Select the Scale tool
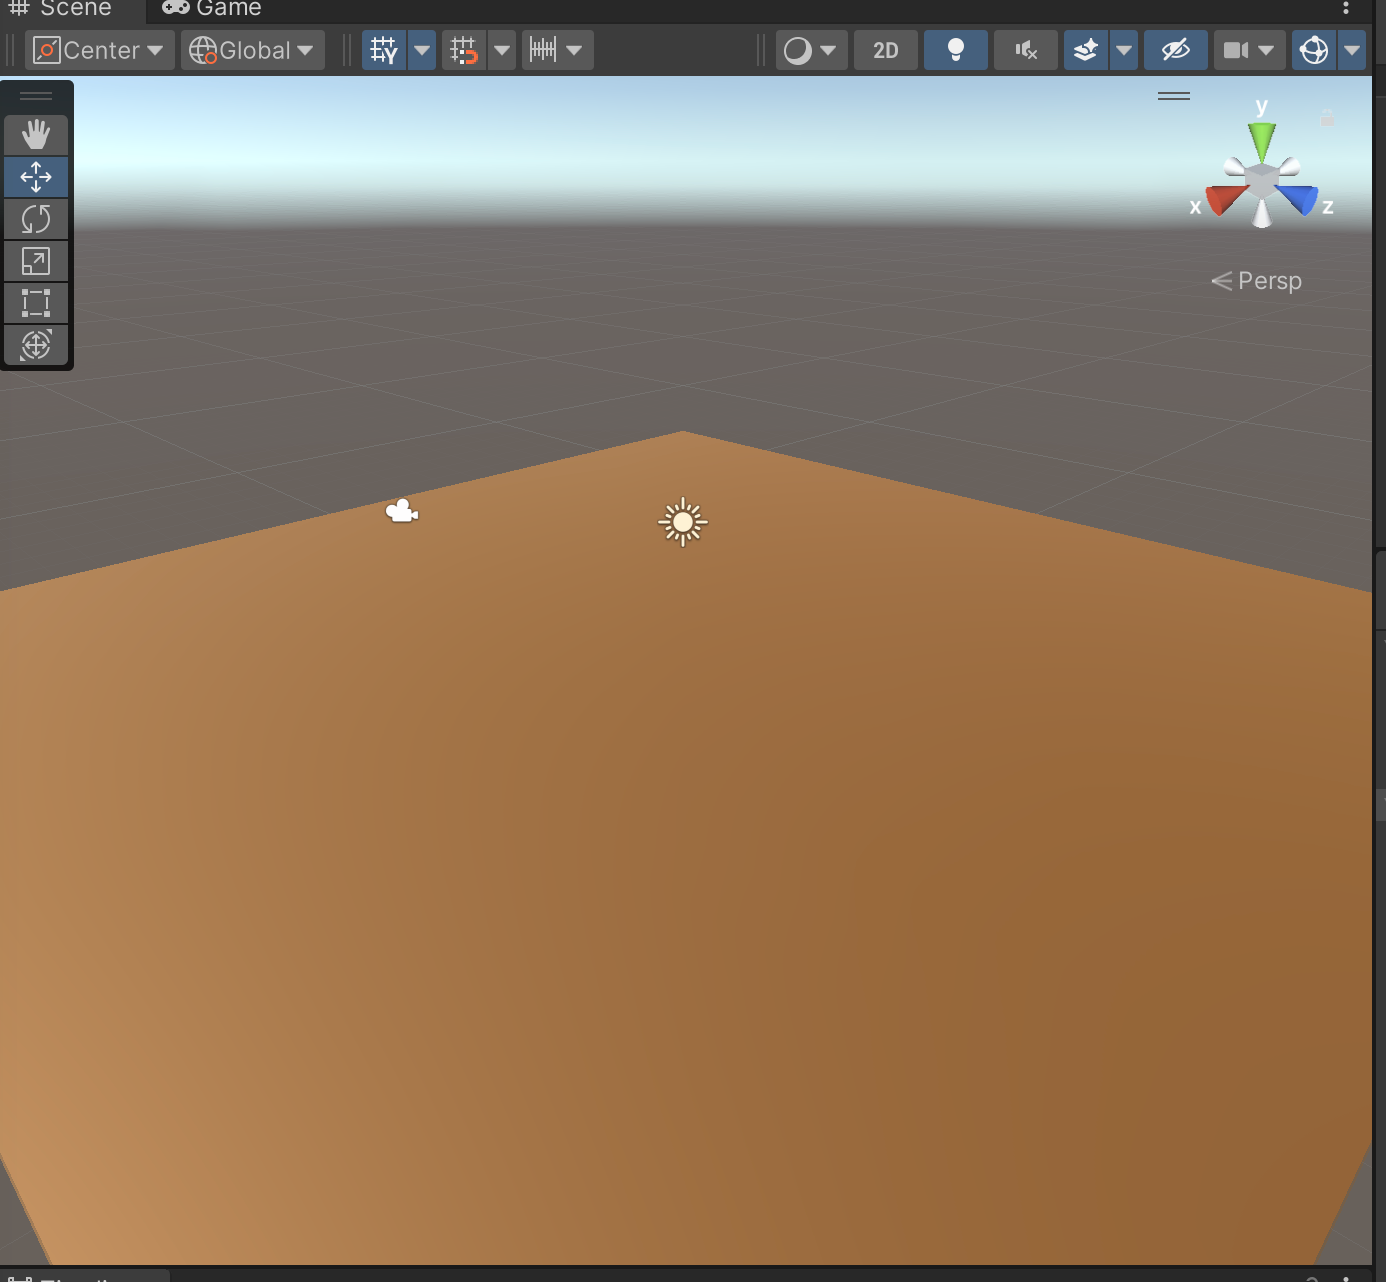1386x1282 pixels. 36,261
